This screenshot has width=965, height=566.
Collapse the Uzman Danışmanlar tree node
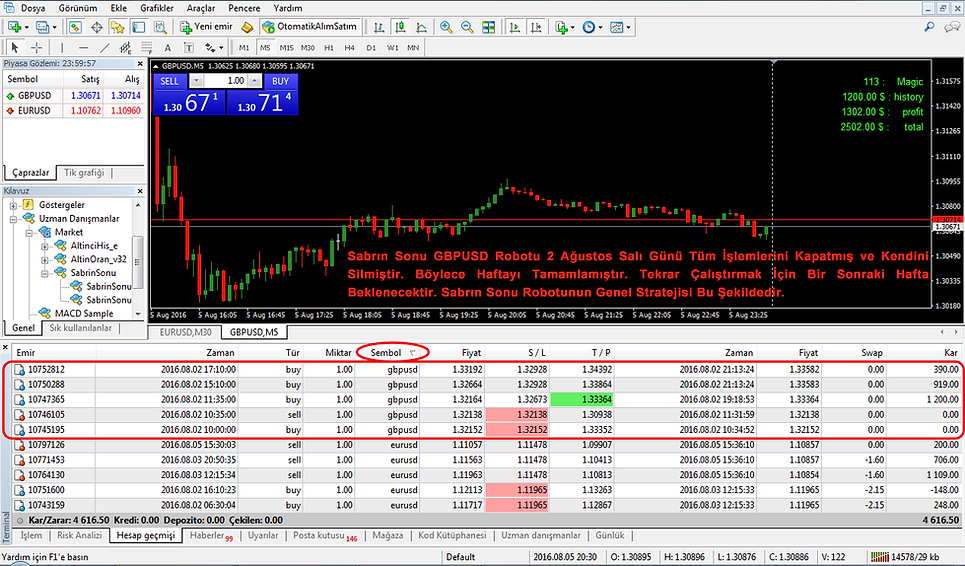pos(13,219)
